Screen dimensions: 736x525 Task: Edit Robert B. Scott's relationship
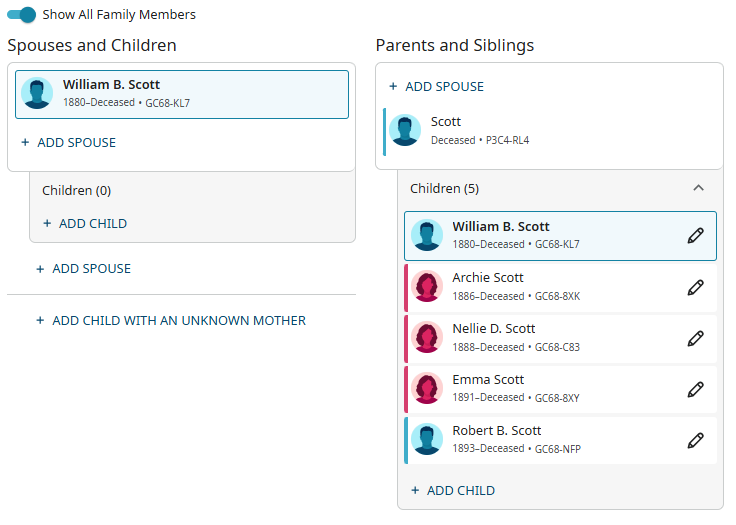[696, 440]
